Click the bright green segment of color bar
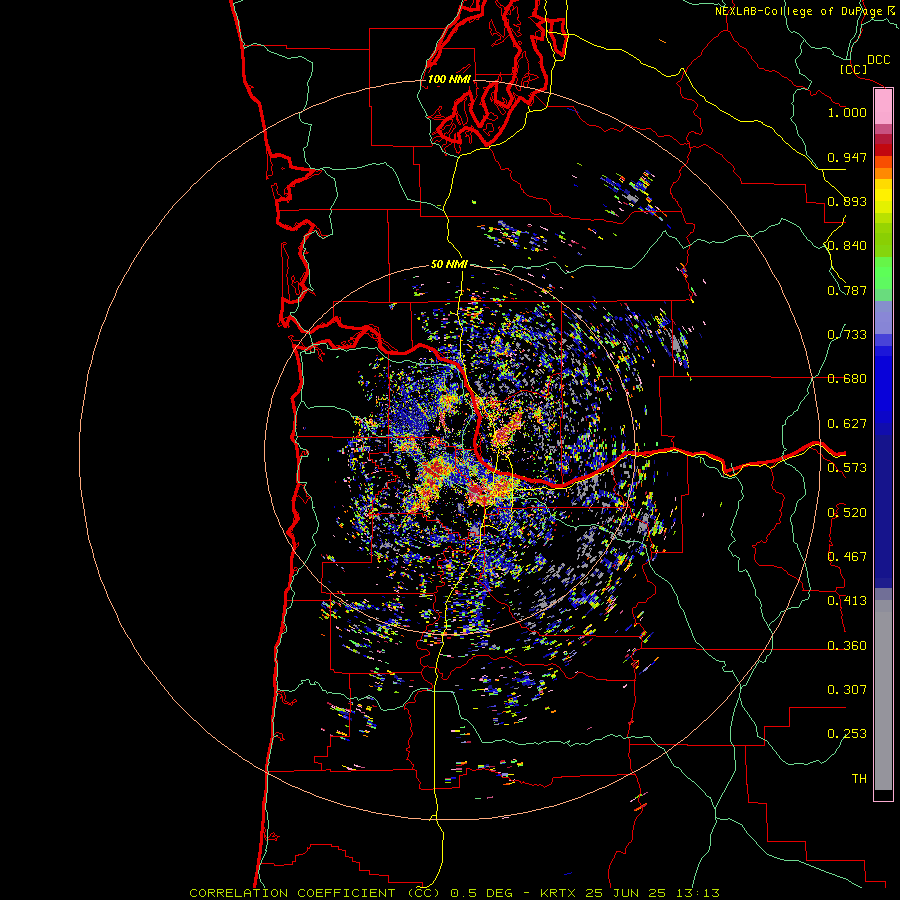The width and height of the screenshot is (900, 900). (883, 273)
